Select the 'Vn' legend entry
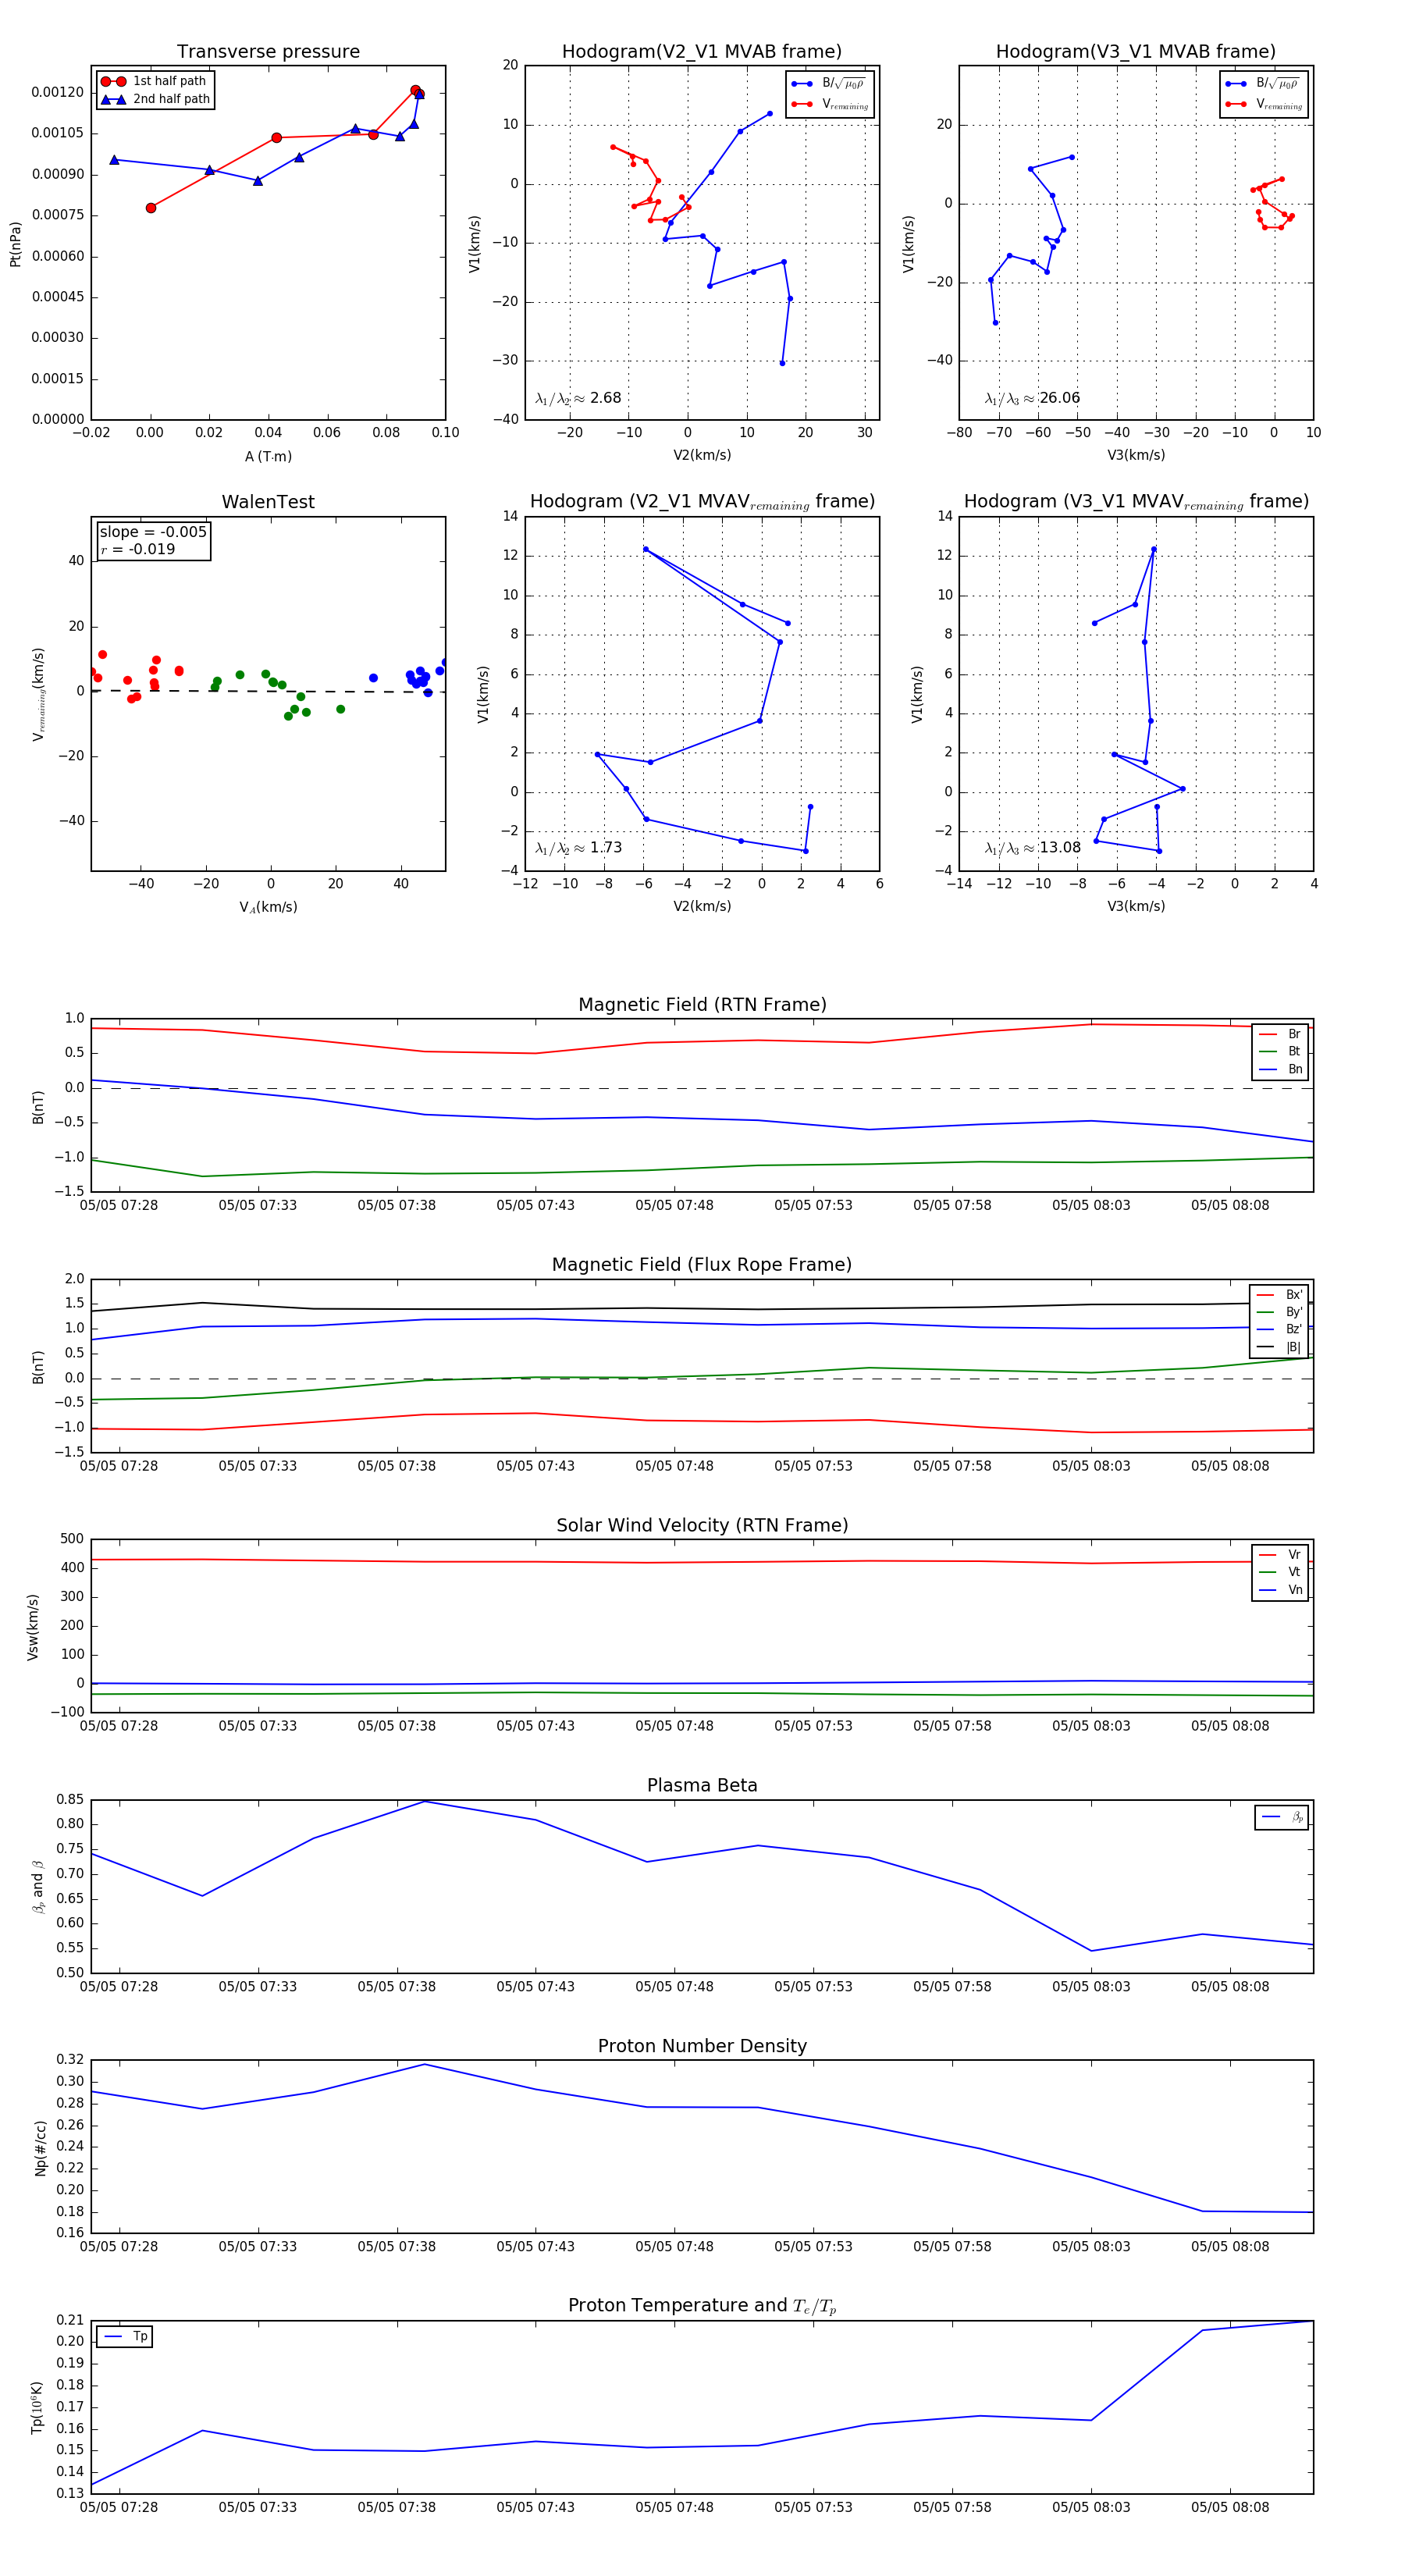Image resolution: width=1405 pixels, height=2576 pixels. coord(1280,1590)
